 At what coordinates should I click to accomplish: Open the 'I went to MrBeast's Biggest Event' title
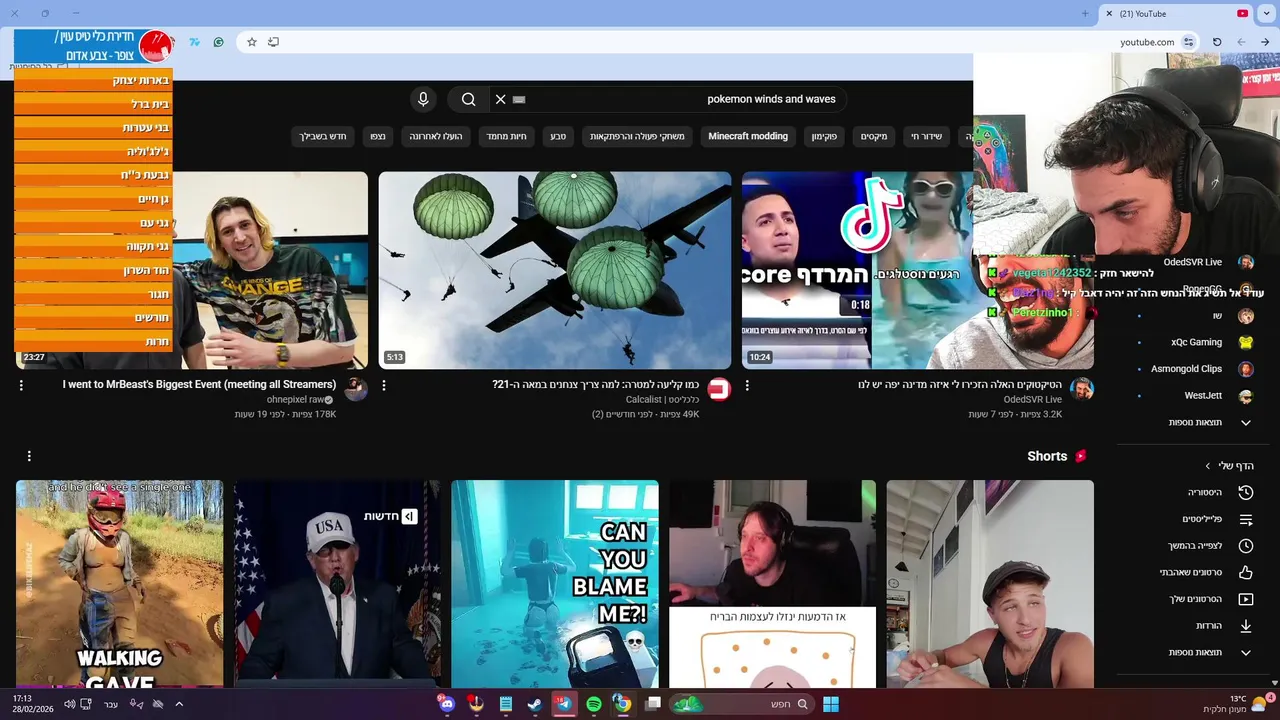pyautogui.click(x=199, y=384)
